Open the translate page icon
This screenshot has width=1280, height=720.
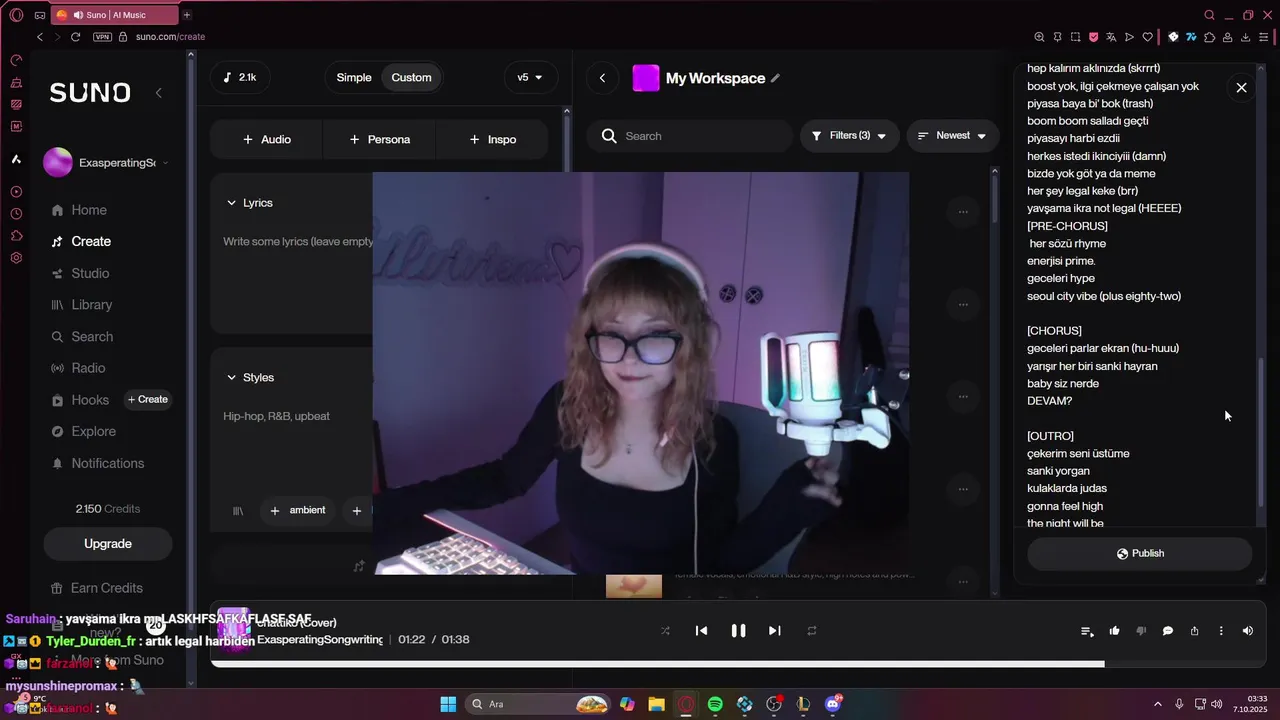(1111, 37)
